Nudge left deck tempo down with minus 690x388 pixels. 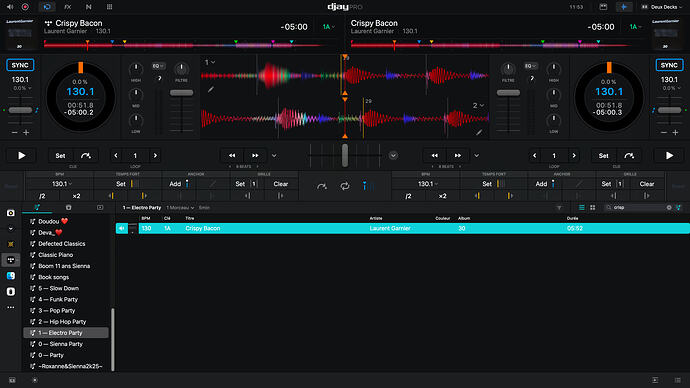point(15,132)
